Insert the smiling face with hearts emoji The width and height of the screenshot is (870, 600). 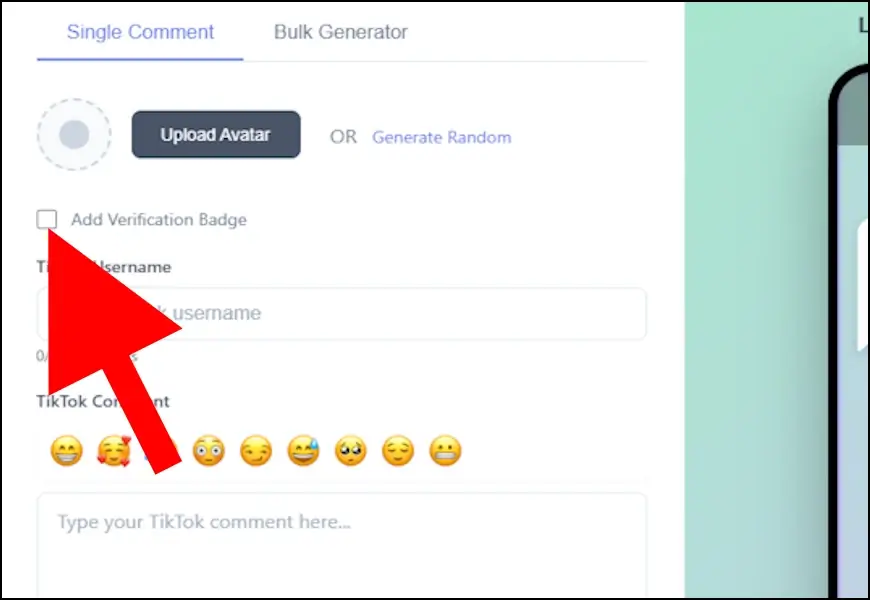click(114, 451)
